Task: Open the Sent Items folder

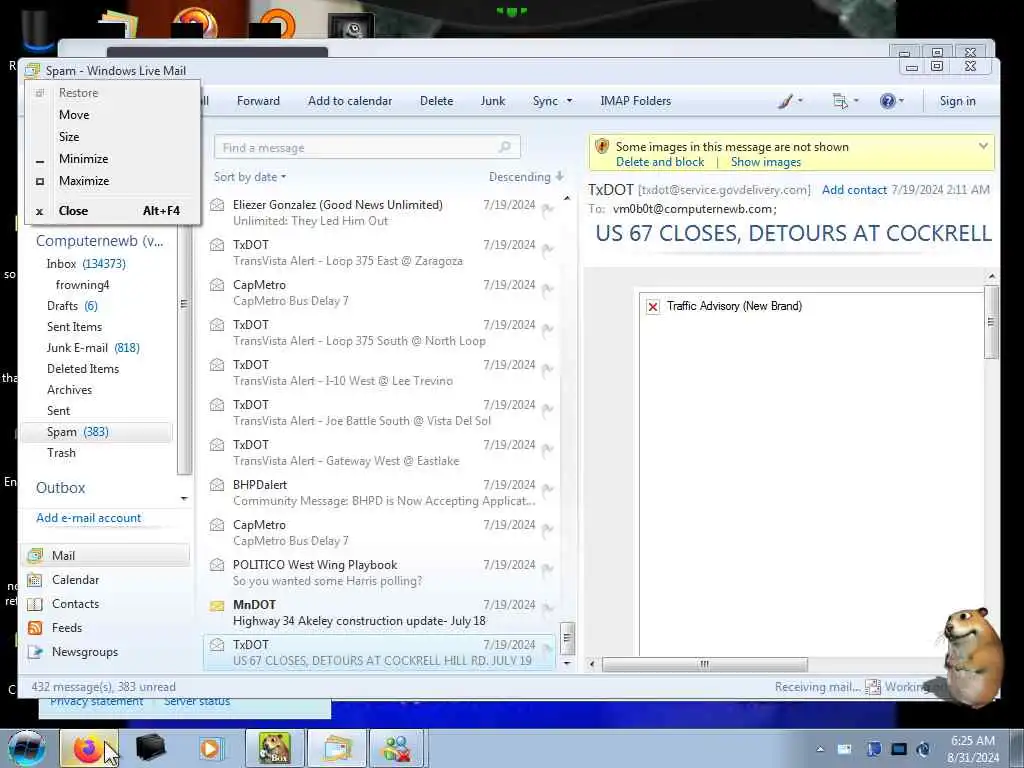Action: click(74, 327)
